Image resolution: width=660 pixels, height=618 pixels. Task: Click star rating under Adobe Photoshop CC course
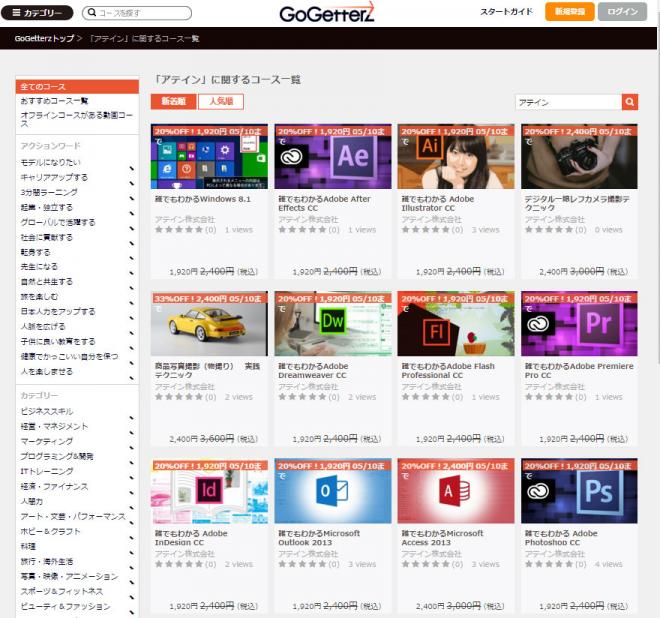coord(550,564)
